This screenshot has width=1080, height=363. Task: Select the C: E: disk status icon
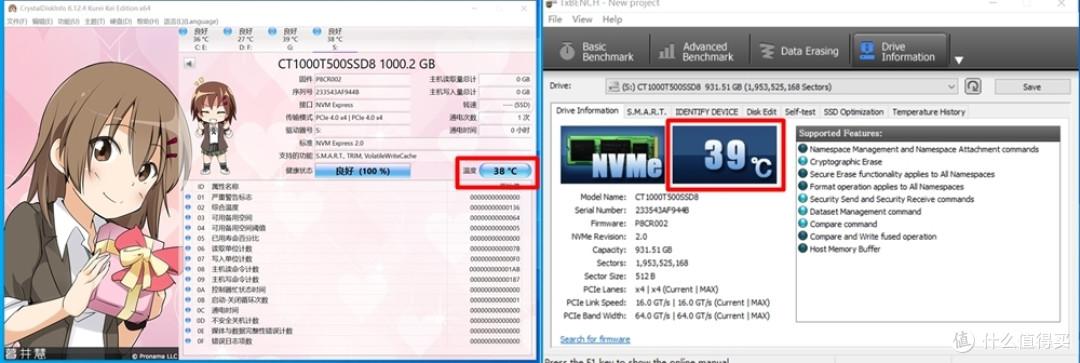pos(183,32)
